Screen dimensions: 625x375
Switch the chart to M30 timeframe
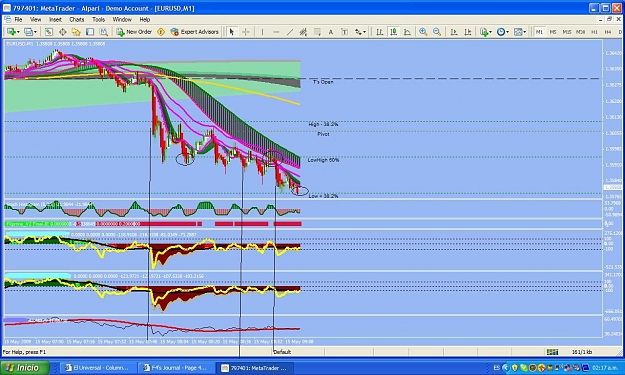581,32
